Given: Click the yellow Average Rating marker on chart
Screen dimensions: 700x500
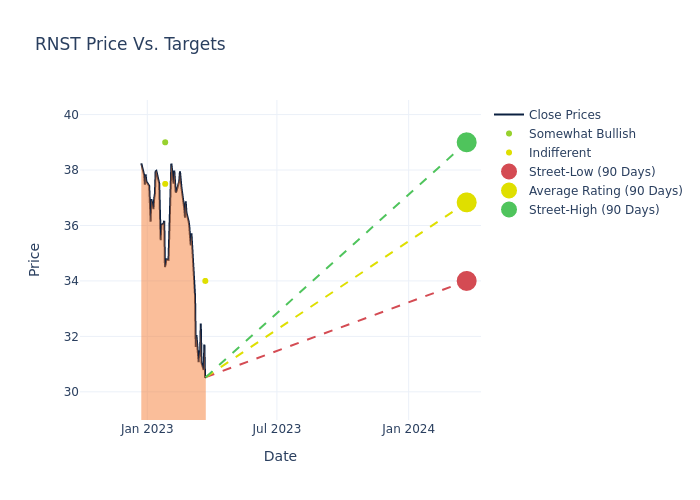Looking at the screenshot, I should 466,202.
